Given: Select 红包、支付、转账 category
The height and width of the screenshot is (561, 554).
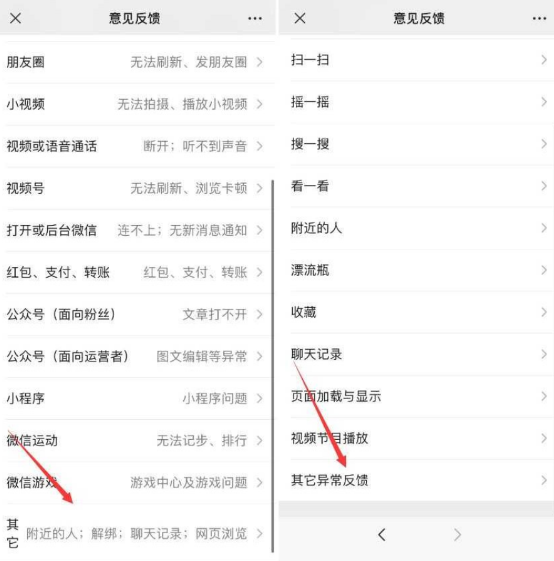Looking at the screenshot, I should pos(138,272).
